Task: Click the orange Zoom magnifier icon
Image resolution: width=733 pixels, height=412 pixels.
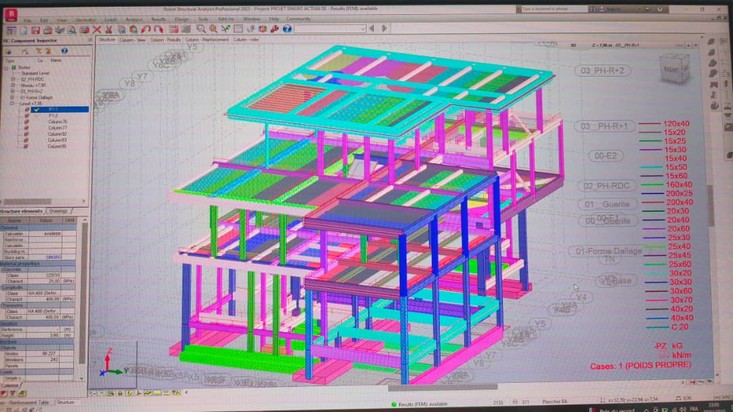Action: point(213,29)
